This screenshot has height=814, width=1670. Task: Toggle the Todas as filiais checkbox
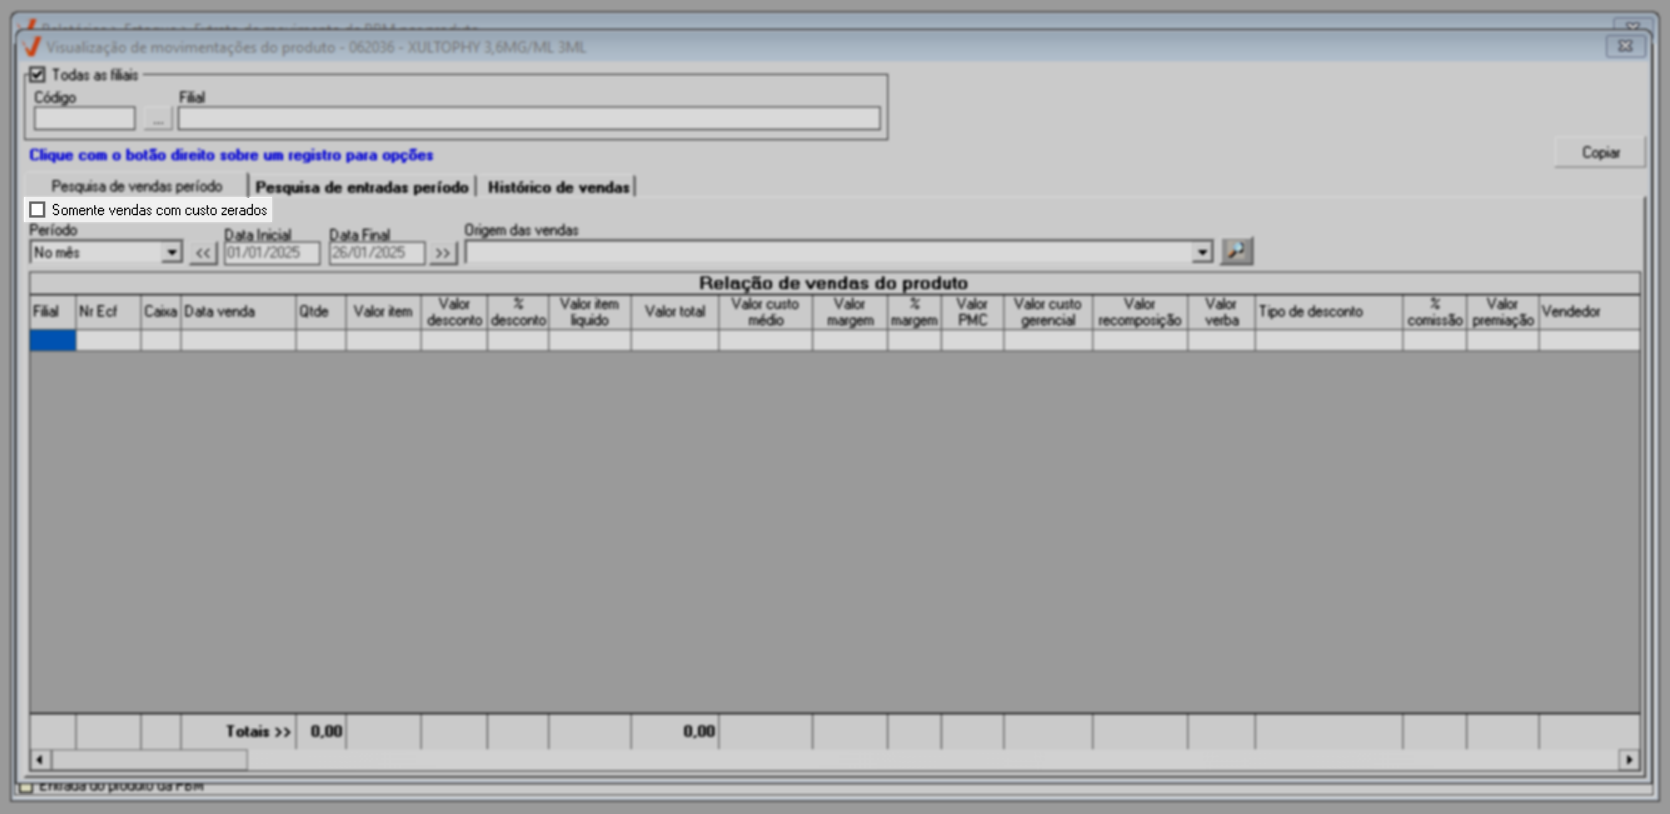point(38,74)
